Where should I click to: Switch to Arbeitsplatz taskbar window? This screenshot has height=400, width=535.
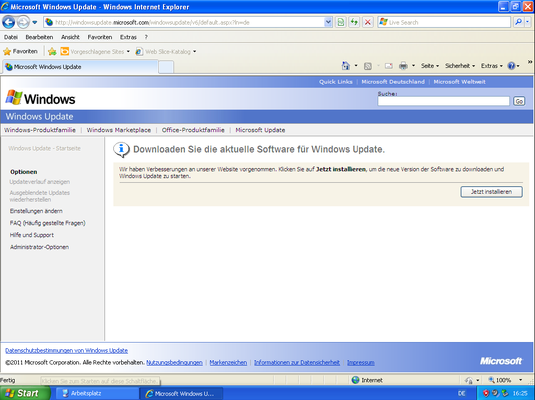point(97,394)
